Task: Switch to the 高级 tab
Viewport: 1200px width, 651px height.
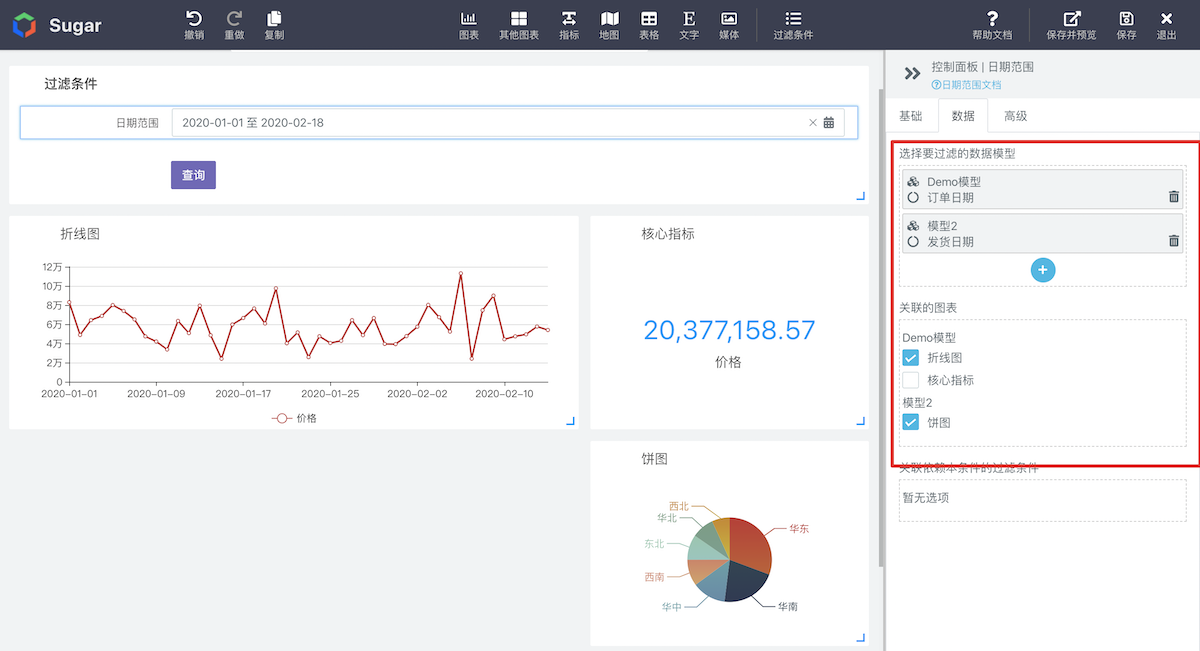Action: 1015,116
